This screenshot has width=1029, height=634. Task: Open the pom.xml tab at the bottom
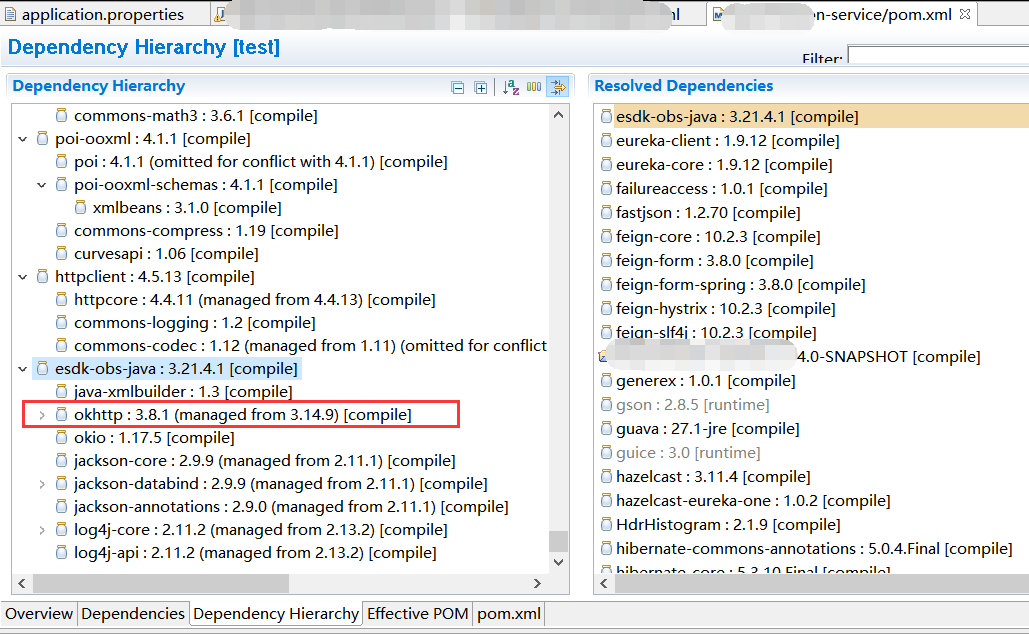pyautogui.click(x=508, y=614)
